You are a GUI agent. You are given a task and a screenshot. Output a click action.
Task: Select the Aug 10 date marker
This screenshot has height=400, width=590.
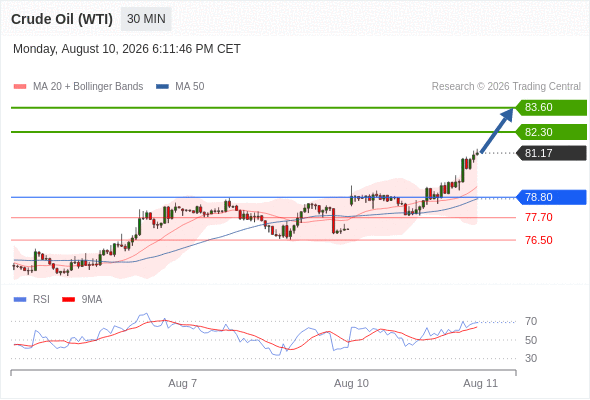click(351, 383)
